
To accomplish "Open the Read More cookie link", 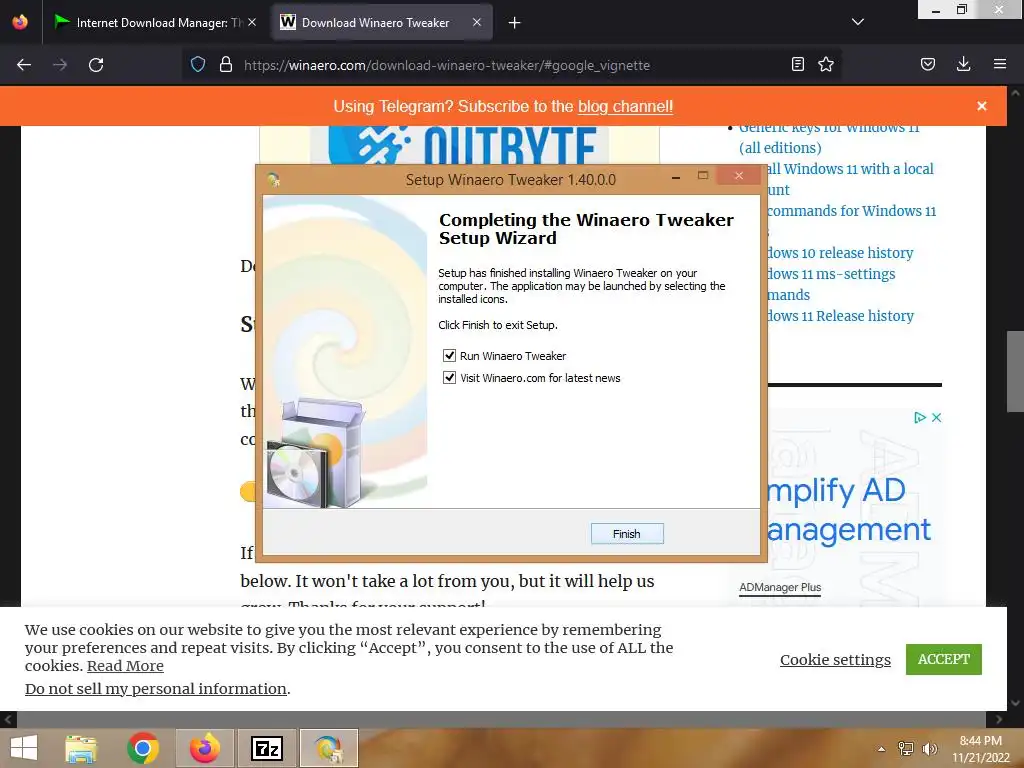I will (x=125, y=665).
